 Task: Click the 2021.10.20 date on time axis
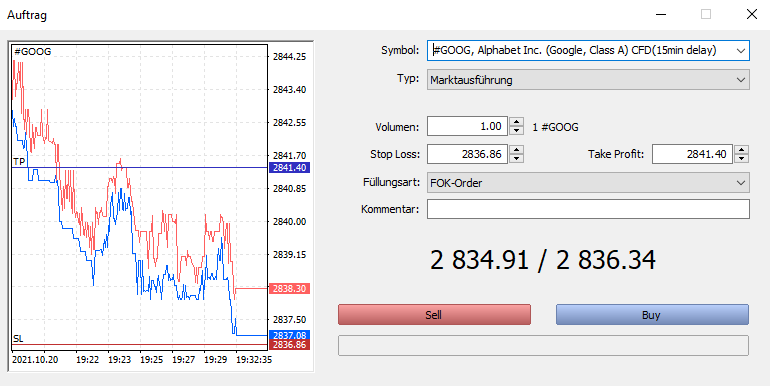pos(35,359)
